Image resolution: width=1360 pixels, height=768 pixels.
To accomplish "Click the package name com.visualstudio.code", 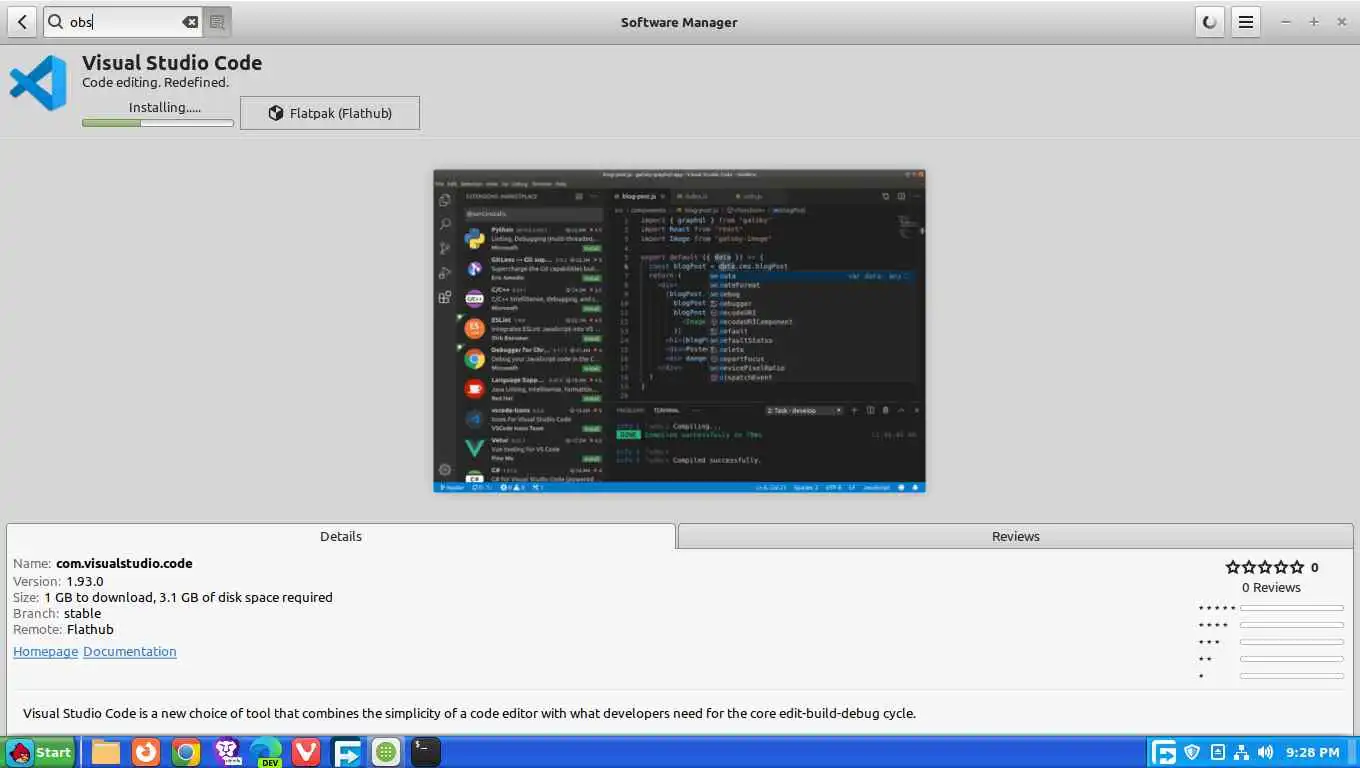I will click(124, 563).
